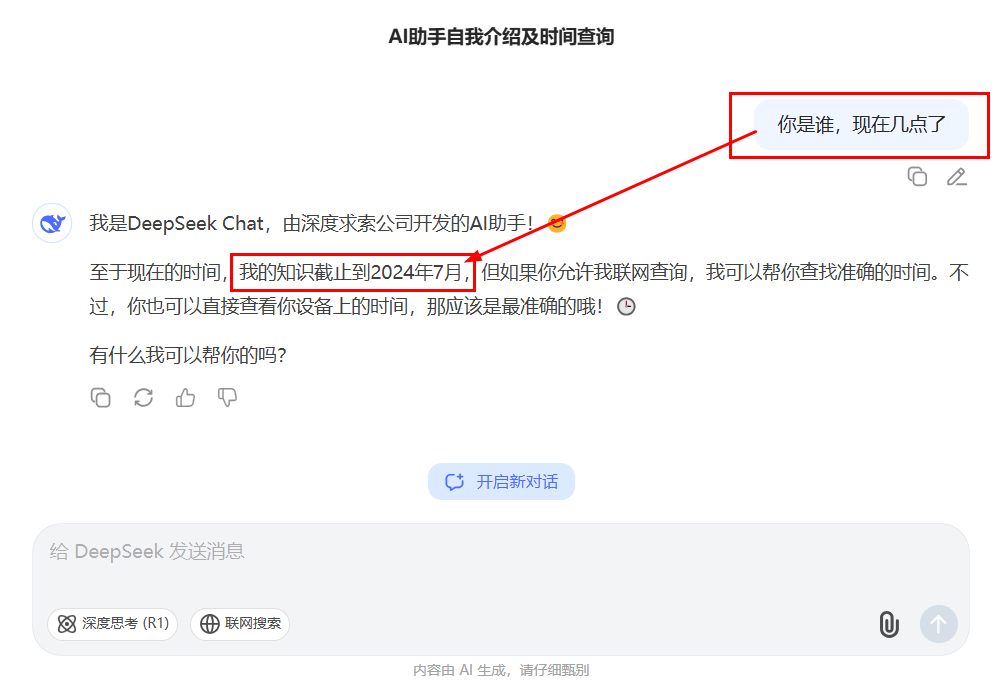The height and width of the screenshot is (684, 1005).
Task: Copy the DeepSeek Chat response
Action: click(x=101, y=397)
